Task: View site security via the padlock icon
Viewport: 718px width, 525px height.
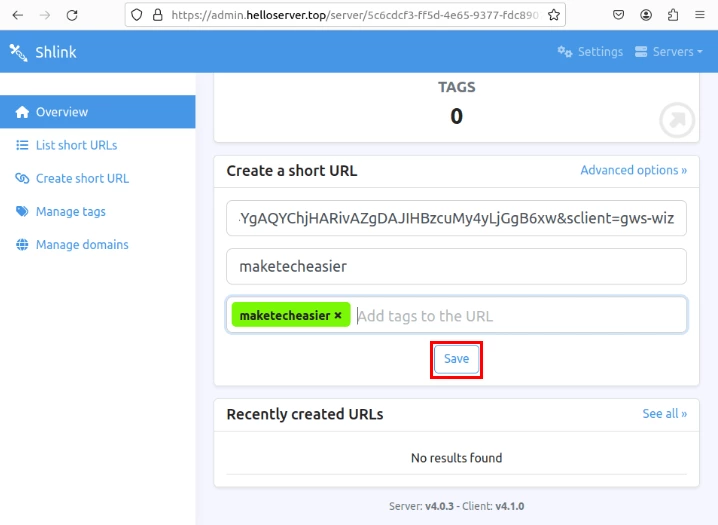Action: point(158,15)
